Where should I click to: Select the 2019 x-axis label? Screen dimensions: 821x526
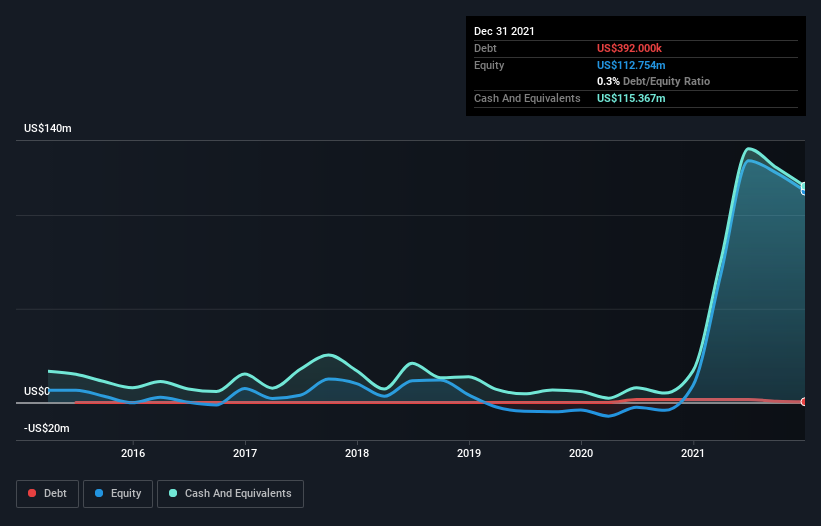point(469,453)
